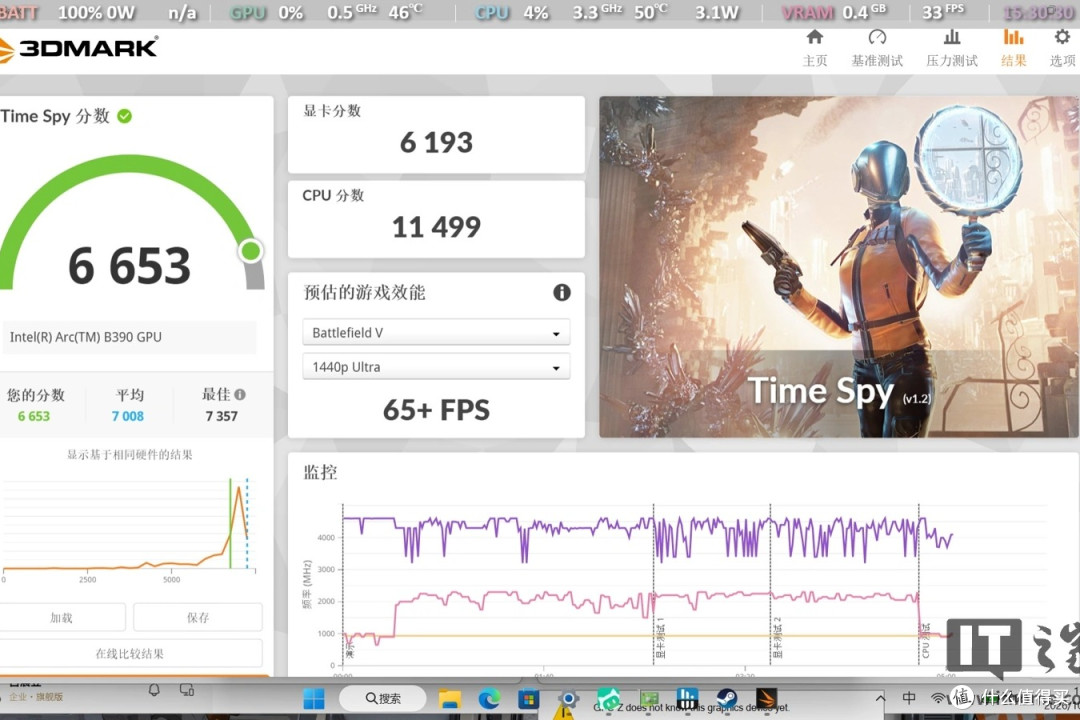The width and height of the screenshot is (1080, 720).
Task: Click the CPU 分数 value 11 499
Action: click(x=436, y=227)
